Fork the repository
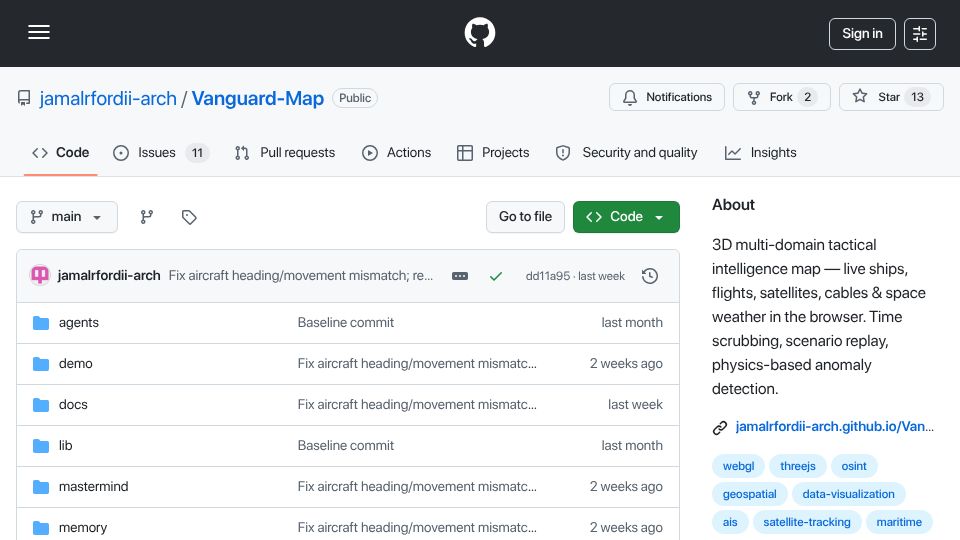Screen dimensions: 960x540 click(x=782, y=97)
